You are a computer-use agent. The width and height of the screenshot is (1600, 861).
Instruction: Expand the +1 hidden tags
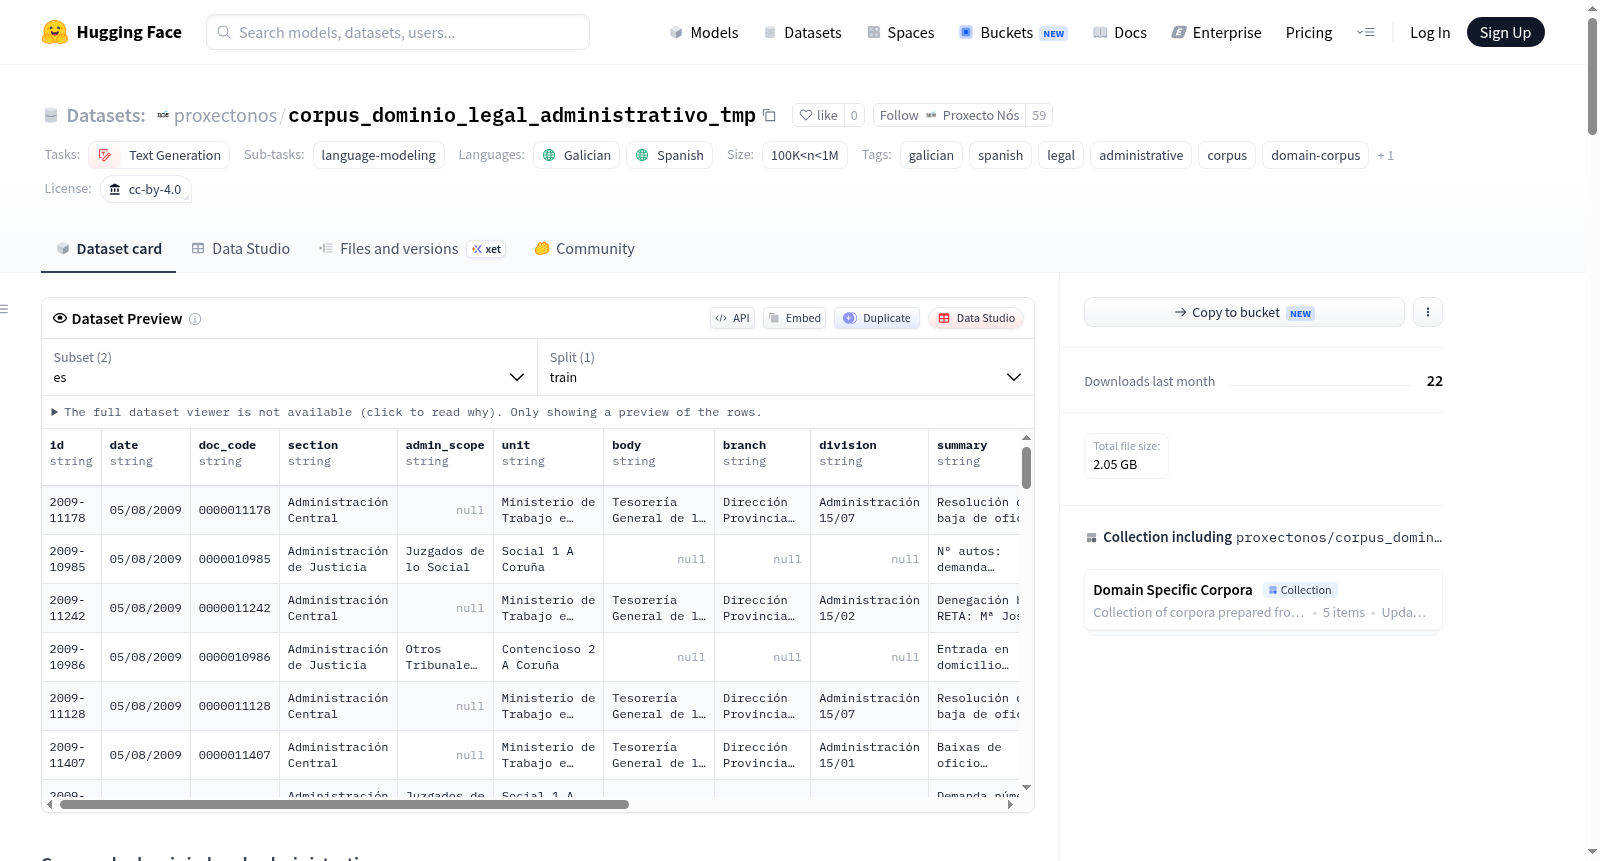click(x=1385, y=155)
